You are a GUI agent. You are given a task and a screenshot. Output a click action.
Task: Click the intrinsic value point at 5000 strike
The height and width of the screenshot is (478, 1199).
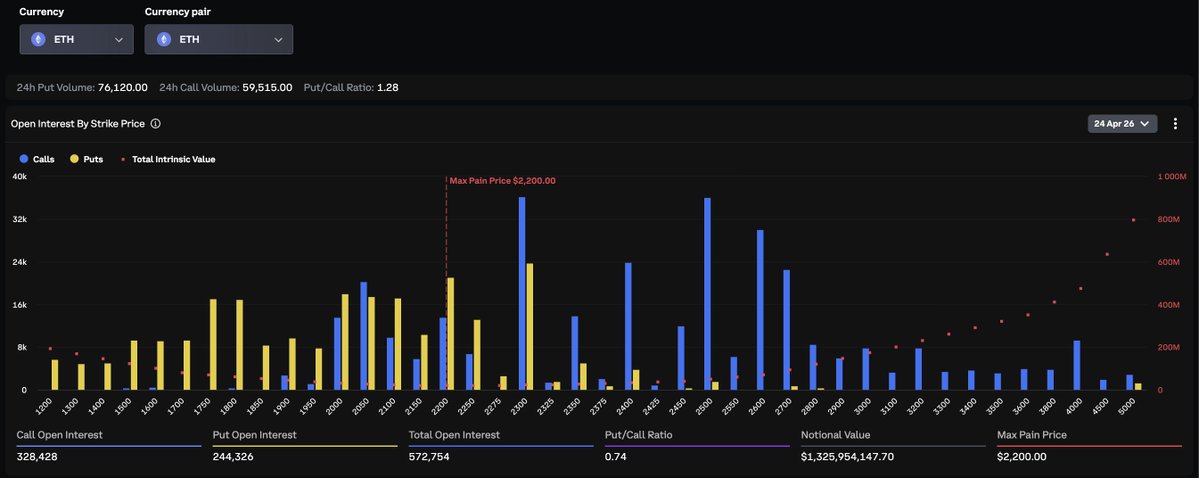[1133, 220]
